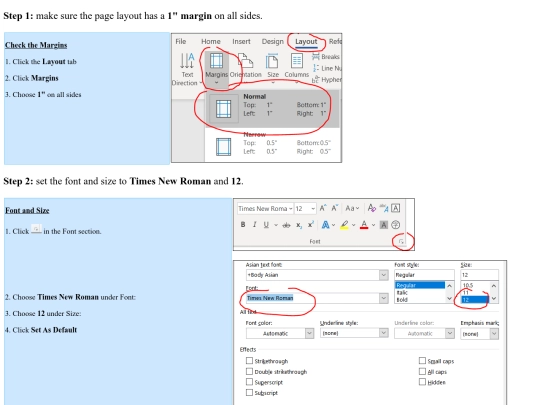Image resolution: width=540 pixels, height=405 pixels.
Task: Click the Font style input field
Action: (x=424, y=275)
